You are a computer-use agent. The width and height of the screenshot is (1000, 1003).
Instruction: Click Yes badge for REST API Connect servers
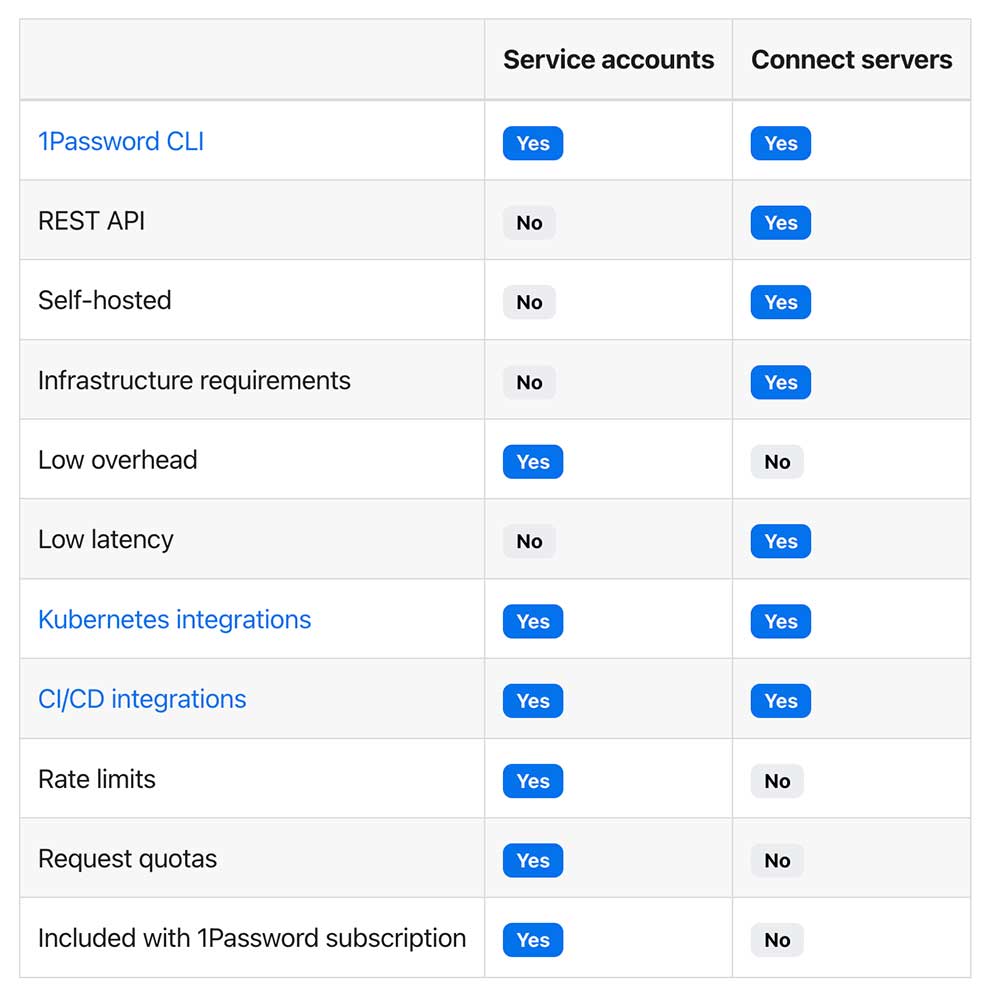781,223
